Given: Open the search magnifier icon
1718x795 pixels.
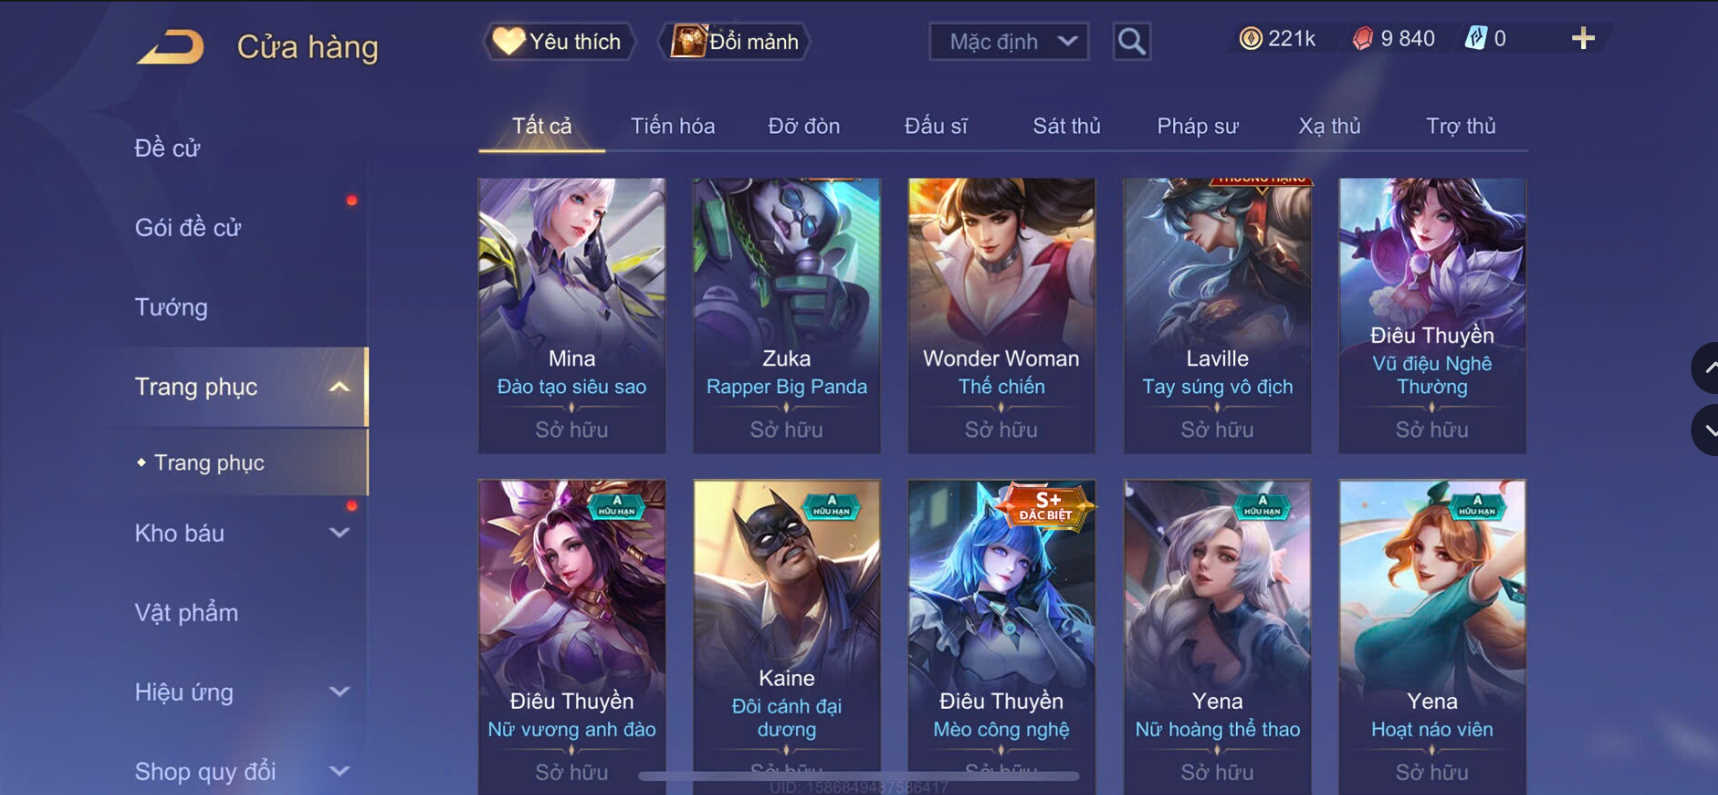Looking at the screenshot, I should tap(1131, 42).
